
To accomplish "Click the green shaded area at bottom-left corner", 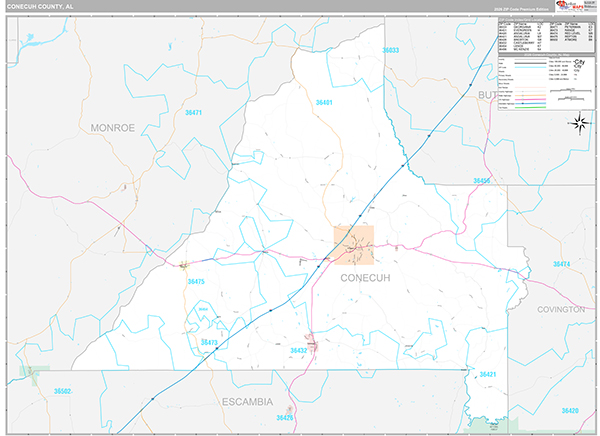I will pos(34,375).
